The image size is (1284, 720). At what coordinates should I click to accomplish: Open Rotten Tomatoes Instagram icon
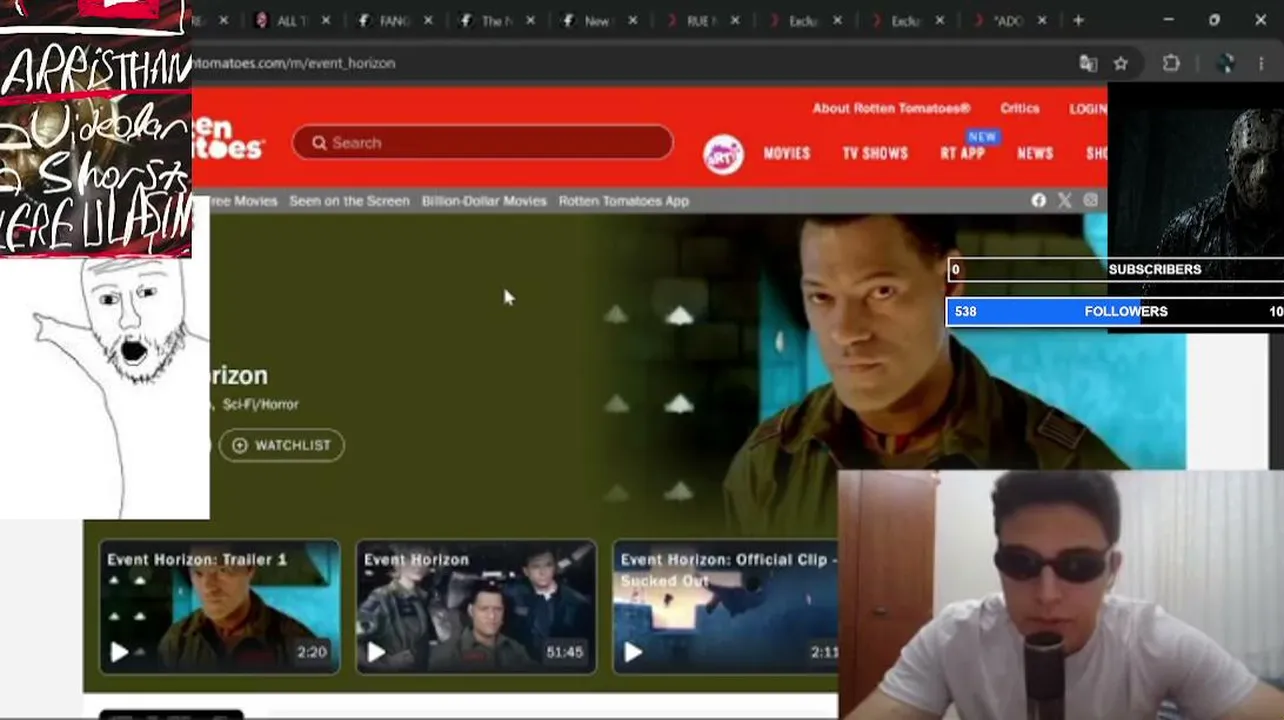1090,201
